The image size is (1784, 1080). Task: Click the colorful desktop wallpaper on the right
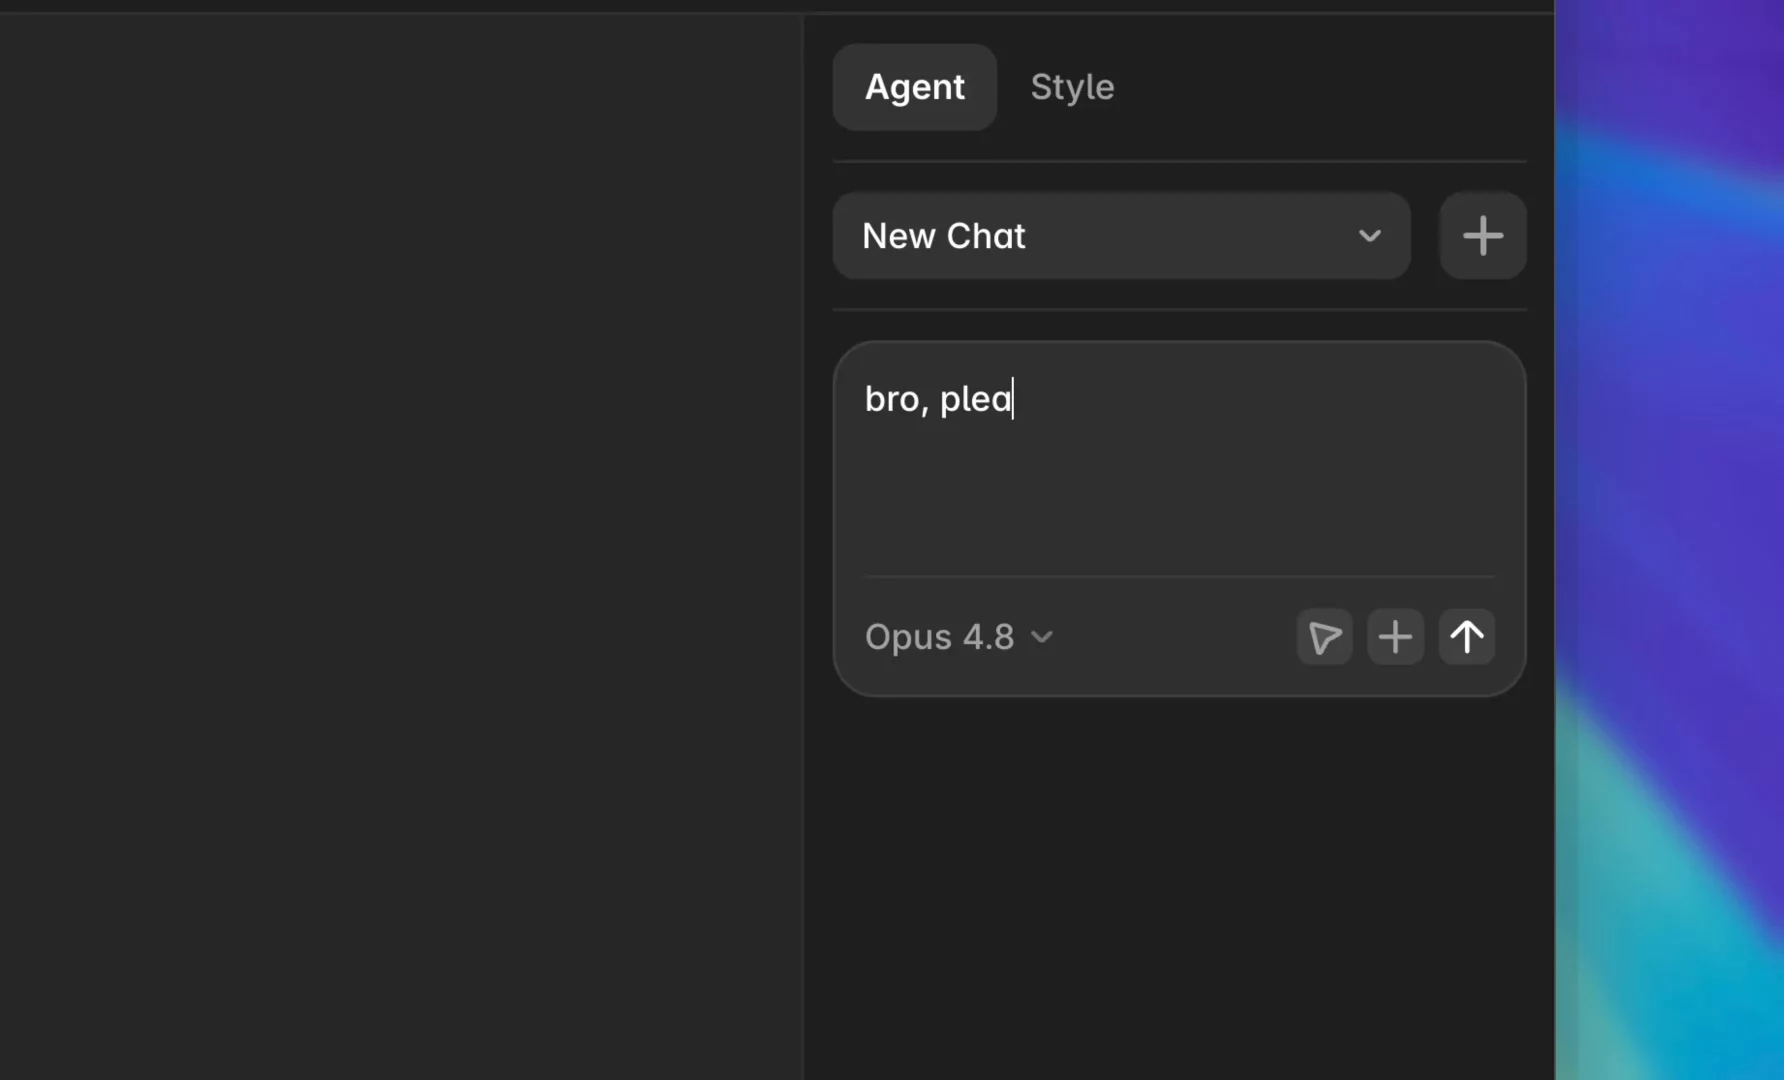click(1670, 540)
